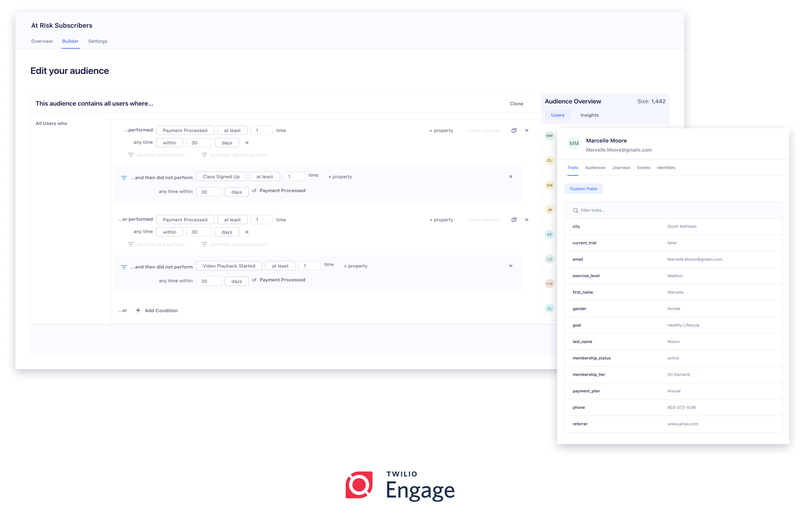Add "and then did not perform" under "or performed" condition

point(234,244)
